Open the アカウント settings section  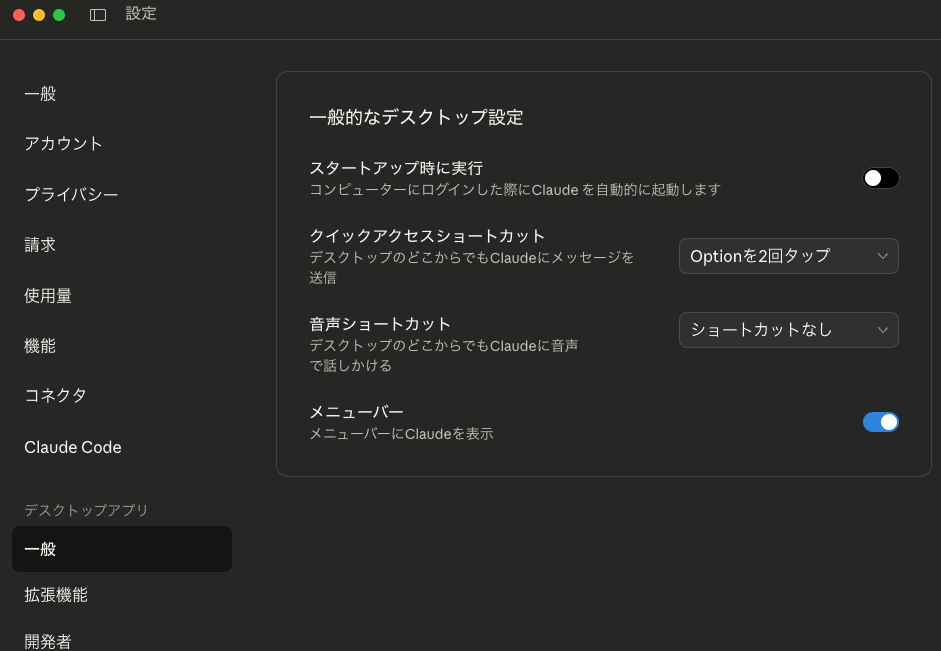64,144
